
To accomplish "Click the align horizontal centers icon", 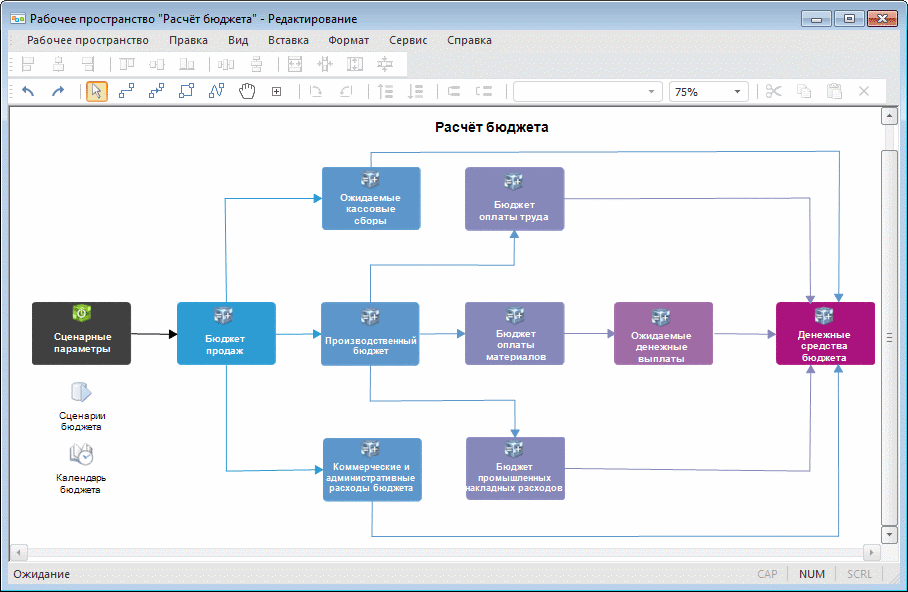I will 58,64.
